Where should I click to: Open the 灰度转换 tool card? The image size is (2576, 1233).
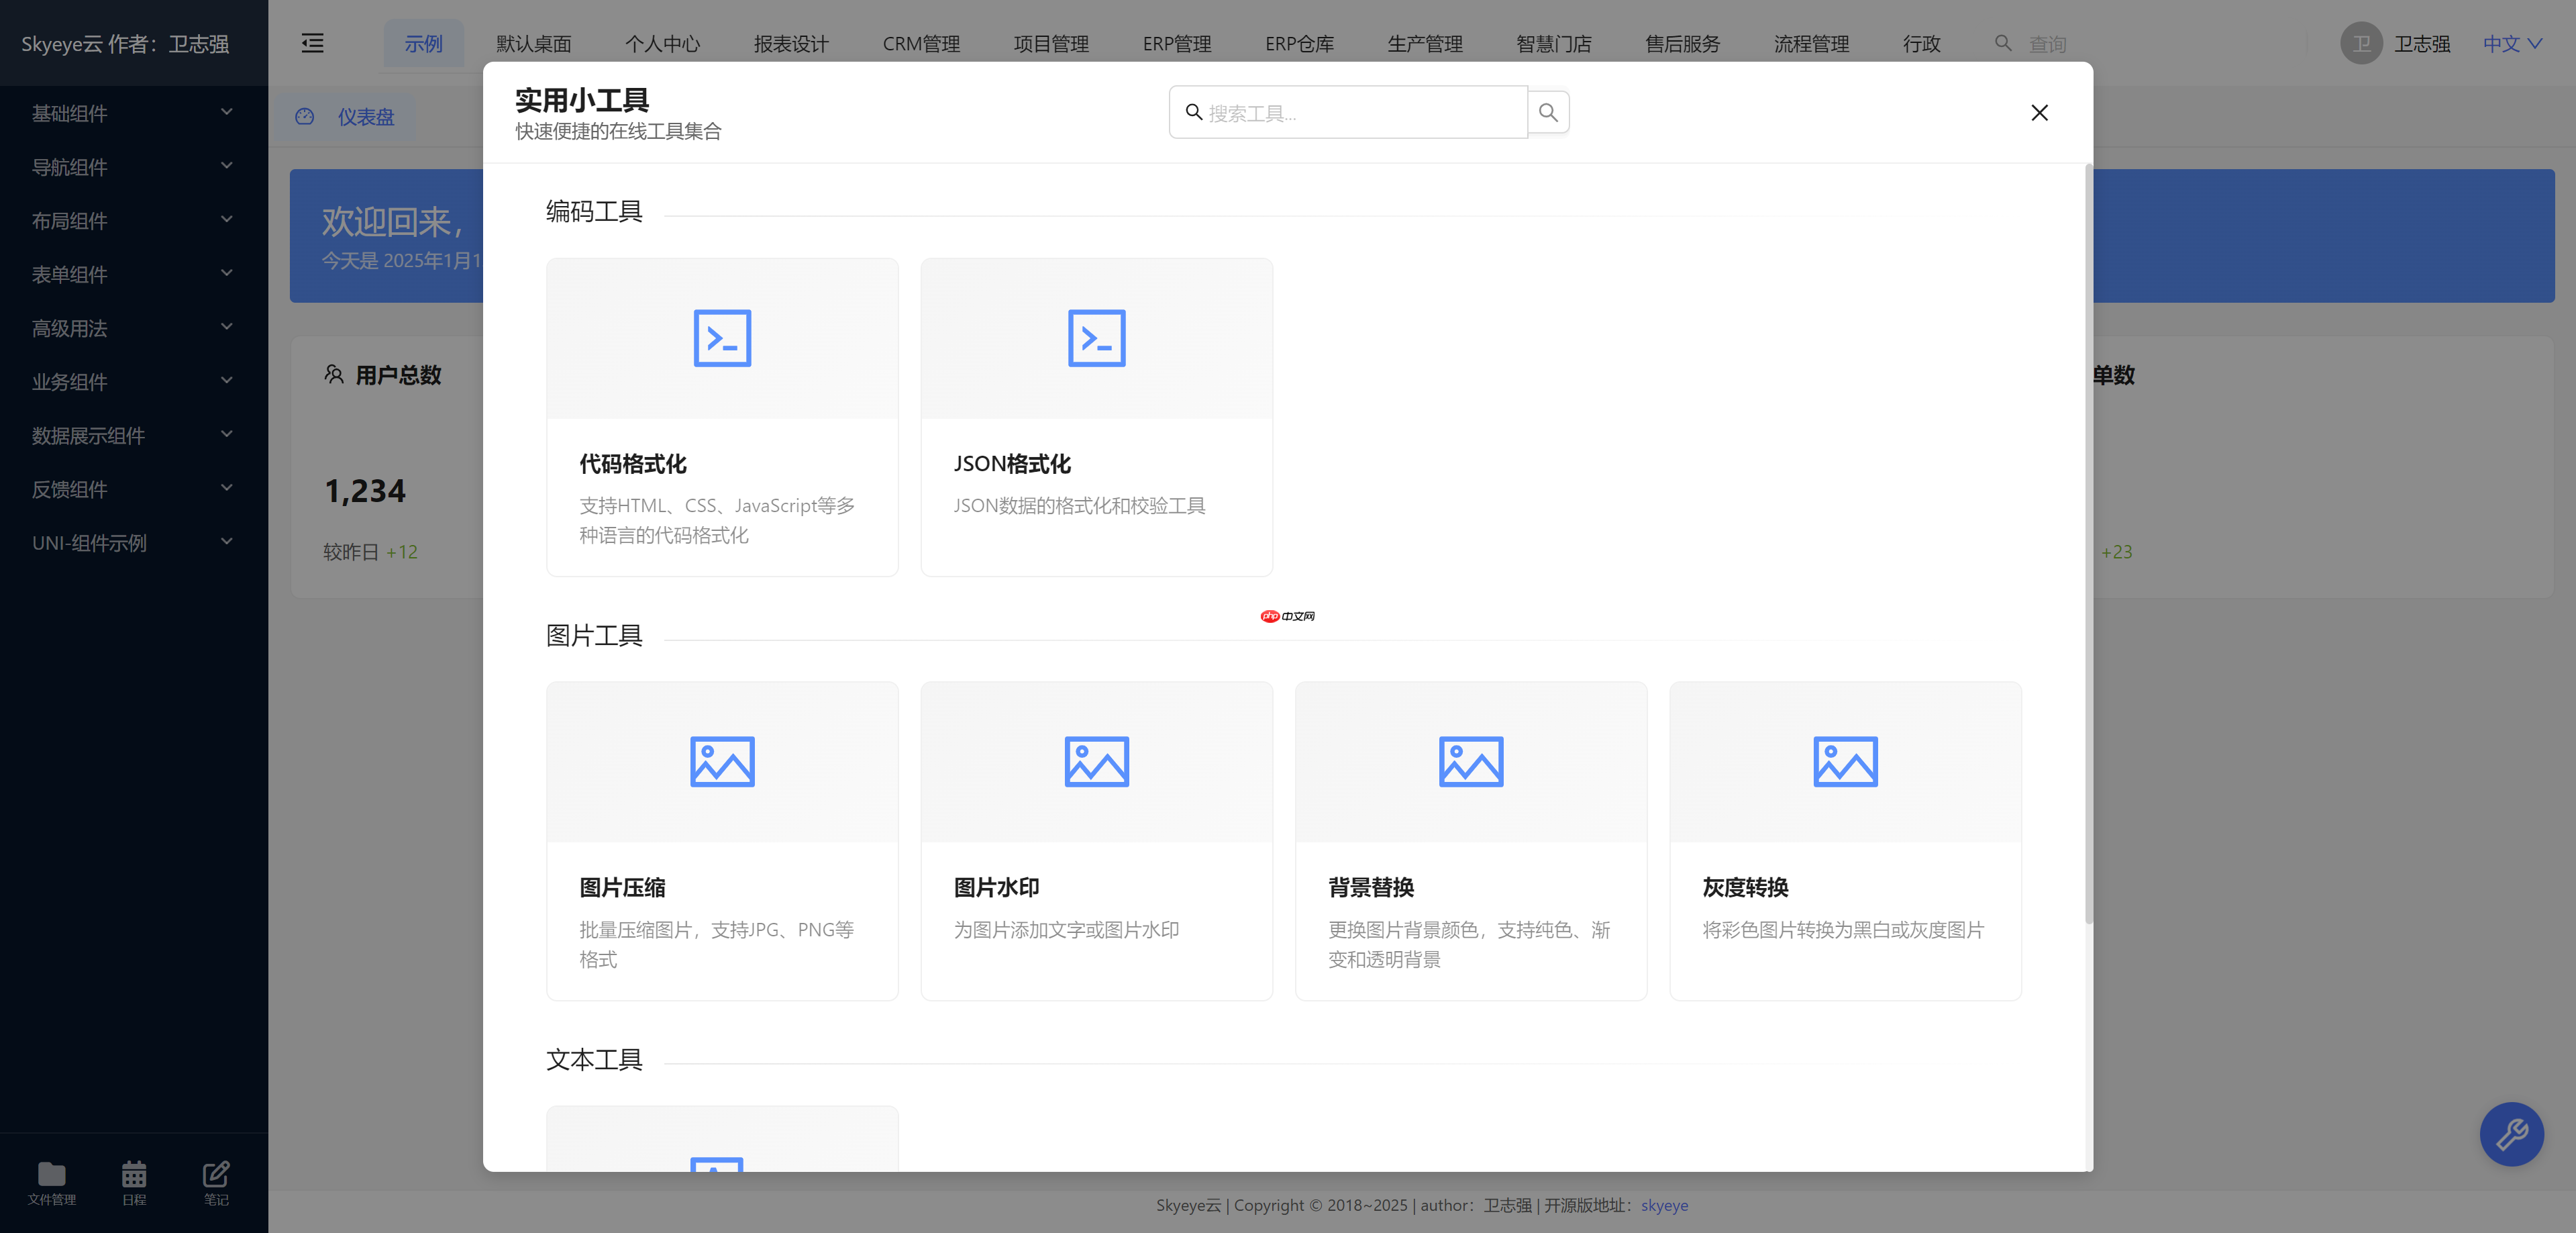[1845, 840]
